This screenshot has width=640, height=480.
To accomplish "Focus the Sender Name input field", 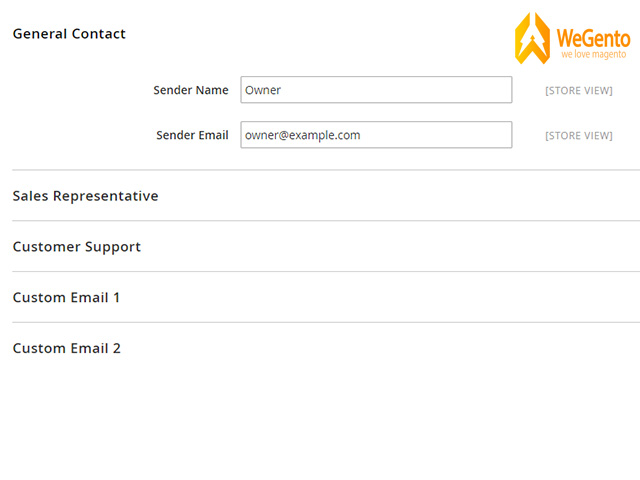I will 376,90.
